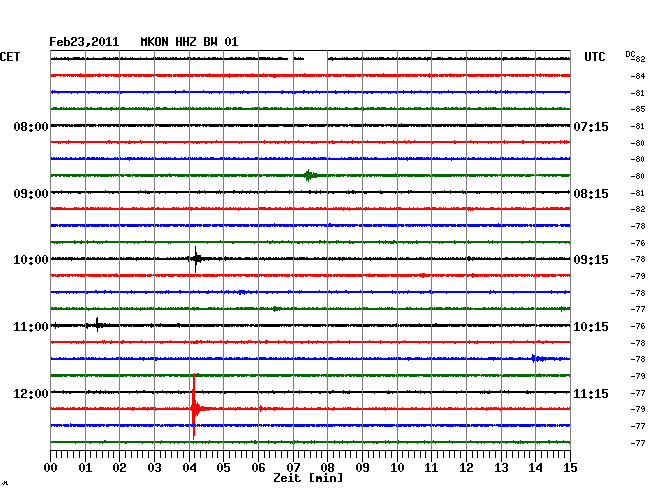Click the 11:15 UTC time label
650x494 pixels.
point(591,393)
